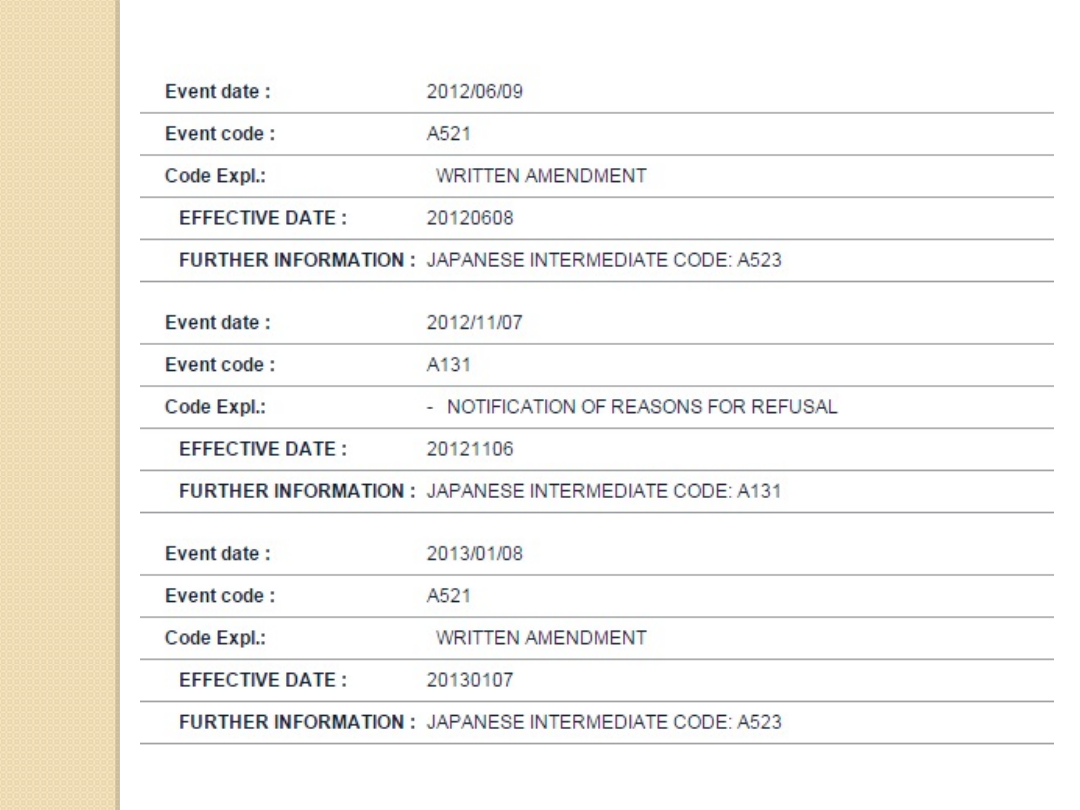Click the Event date label beside 2012/06/09
This screenshot has width=1080, height=810.
tap(220, 93)
